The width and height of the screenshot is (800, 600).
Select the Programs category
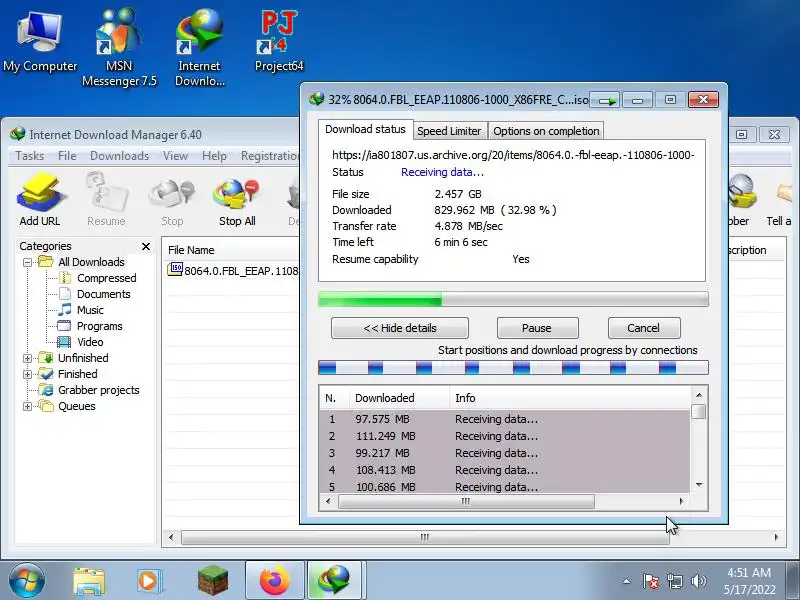[99, 326]
